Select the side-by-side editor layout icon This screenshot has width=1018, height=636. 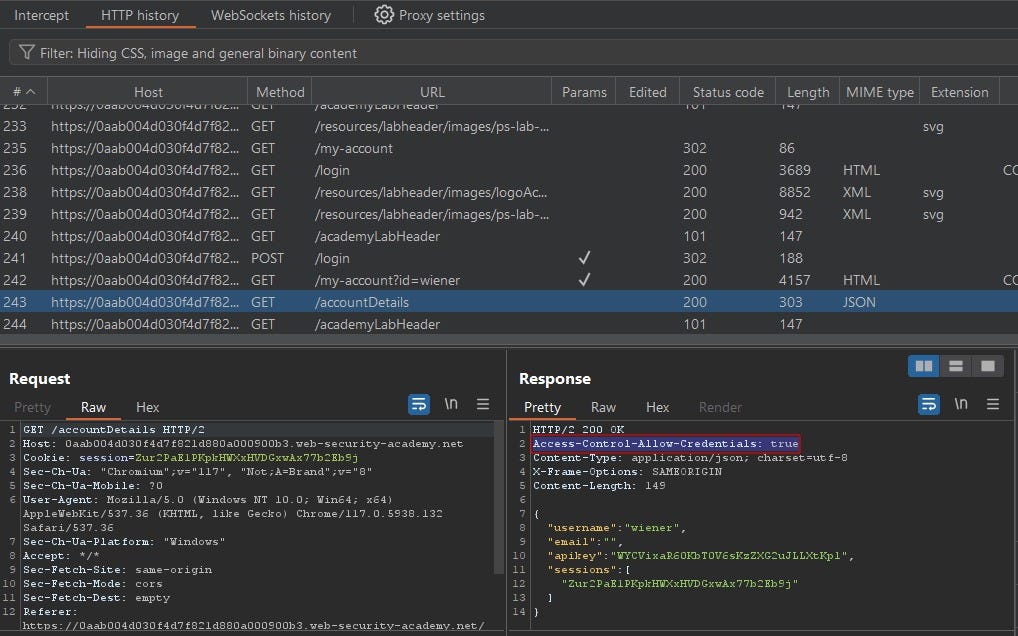click(923, 366)
